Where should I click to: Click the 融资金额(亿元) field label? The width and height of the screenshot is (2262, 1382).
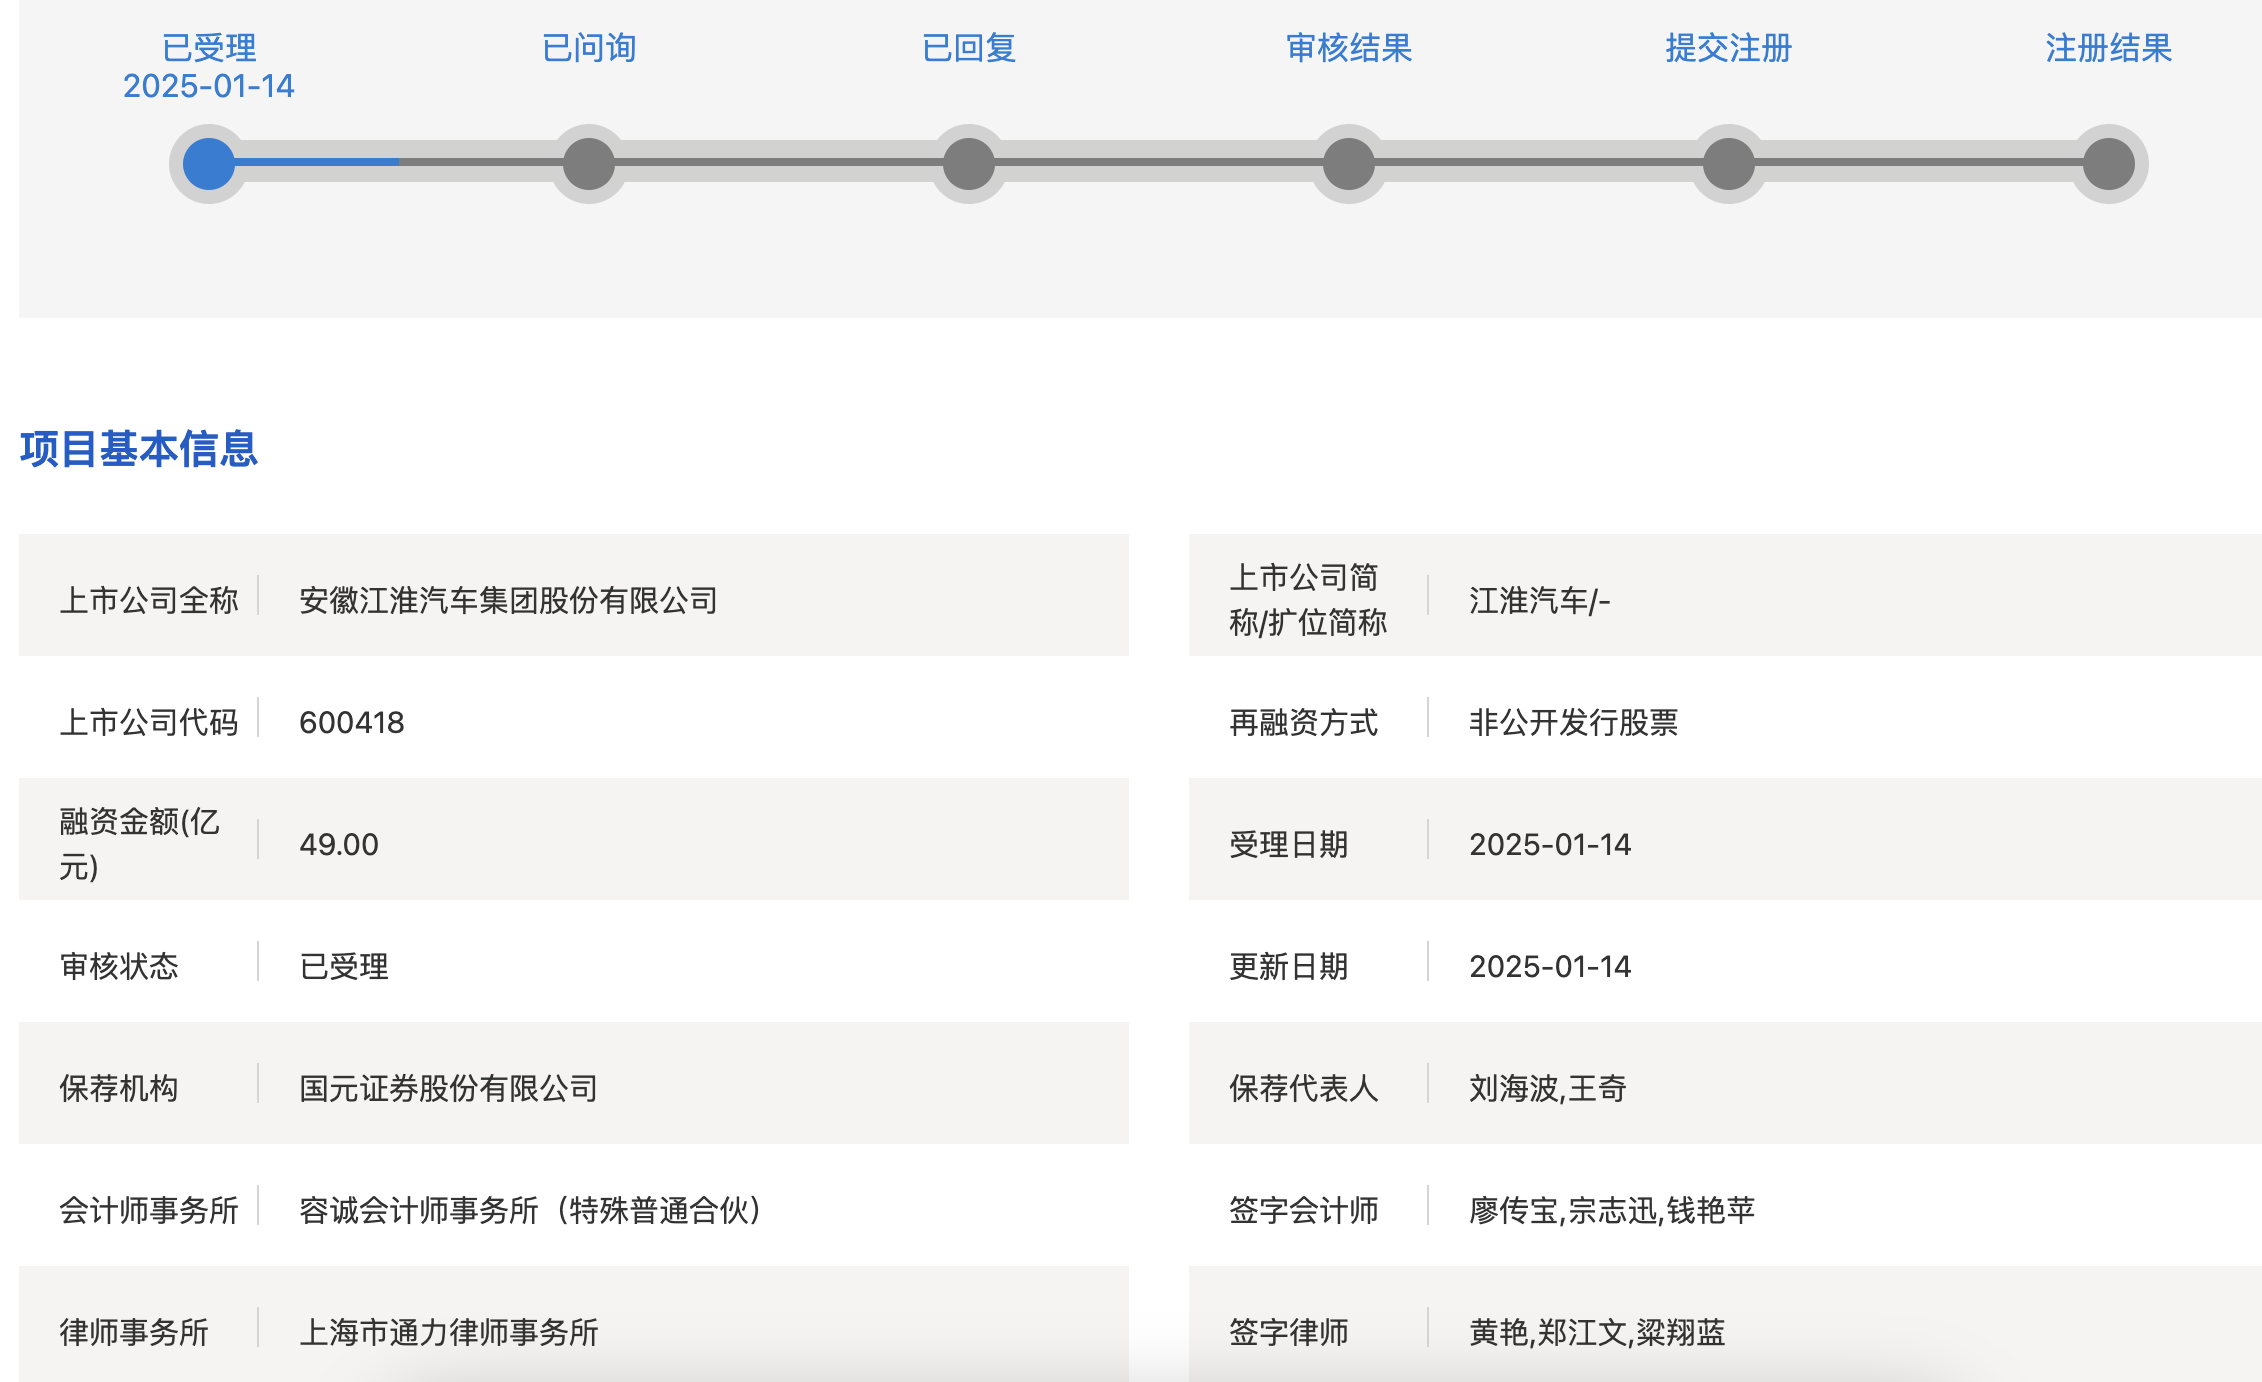139,844
